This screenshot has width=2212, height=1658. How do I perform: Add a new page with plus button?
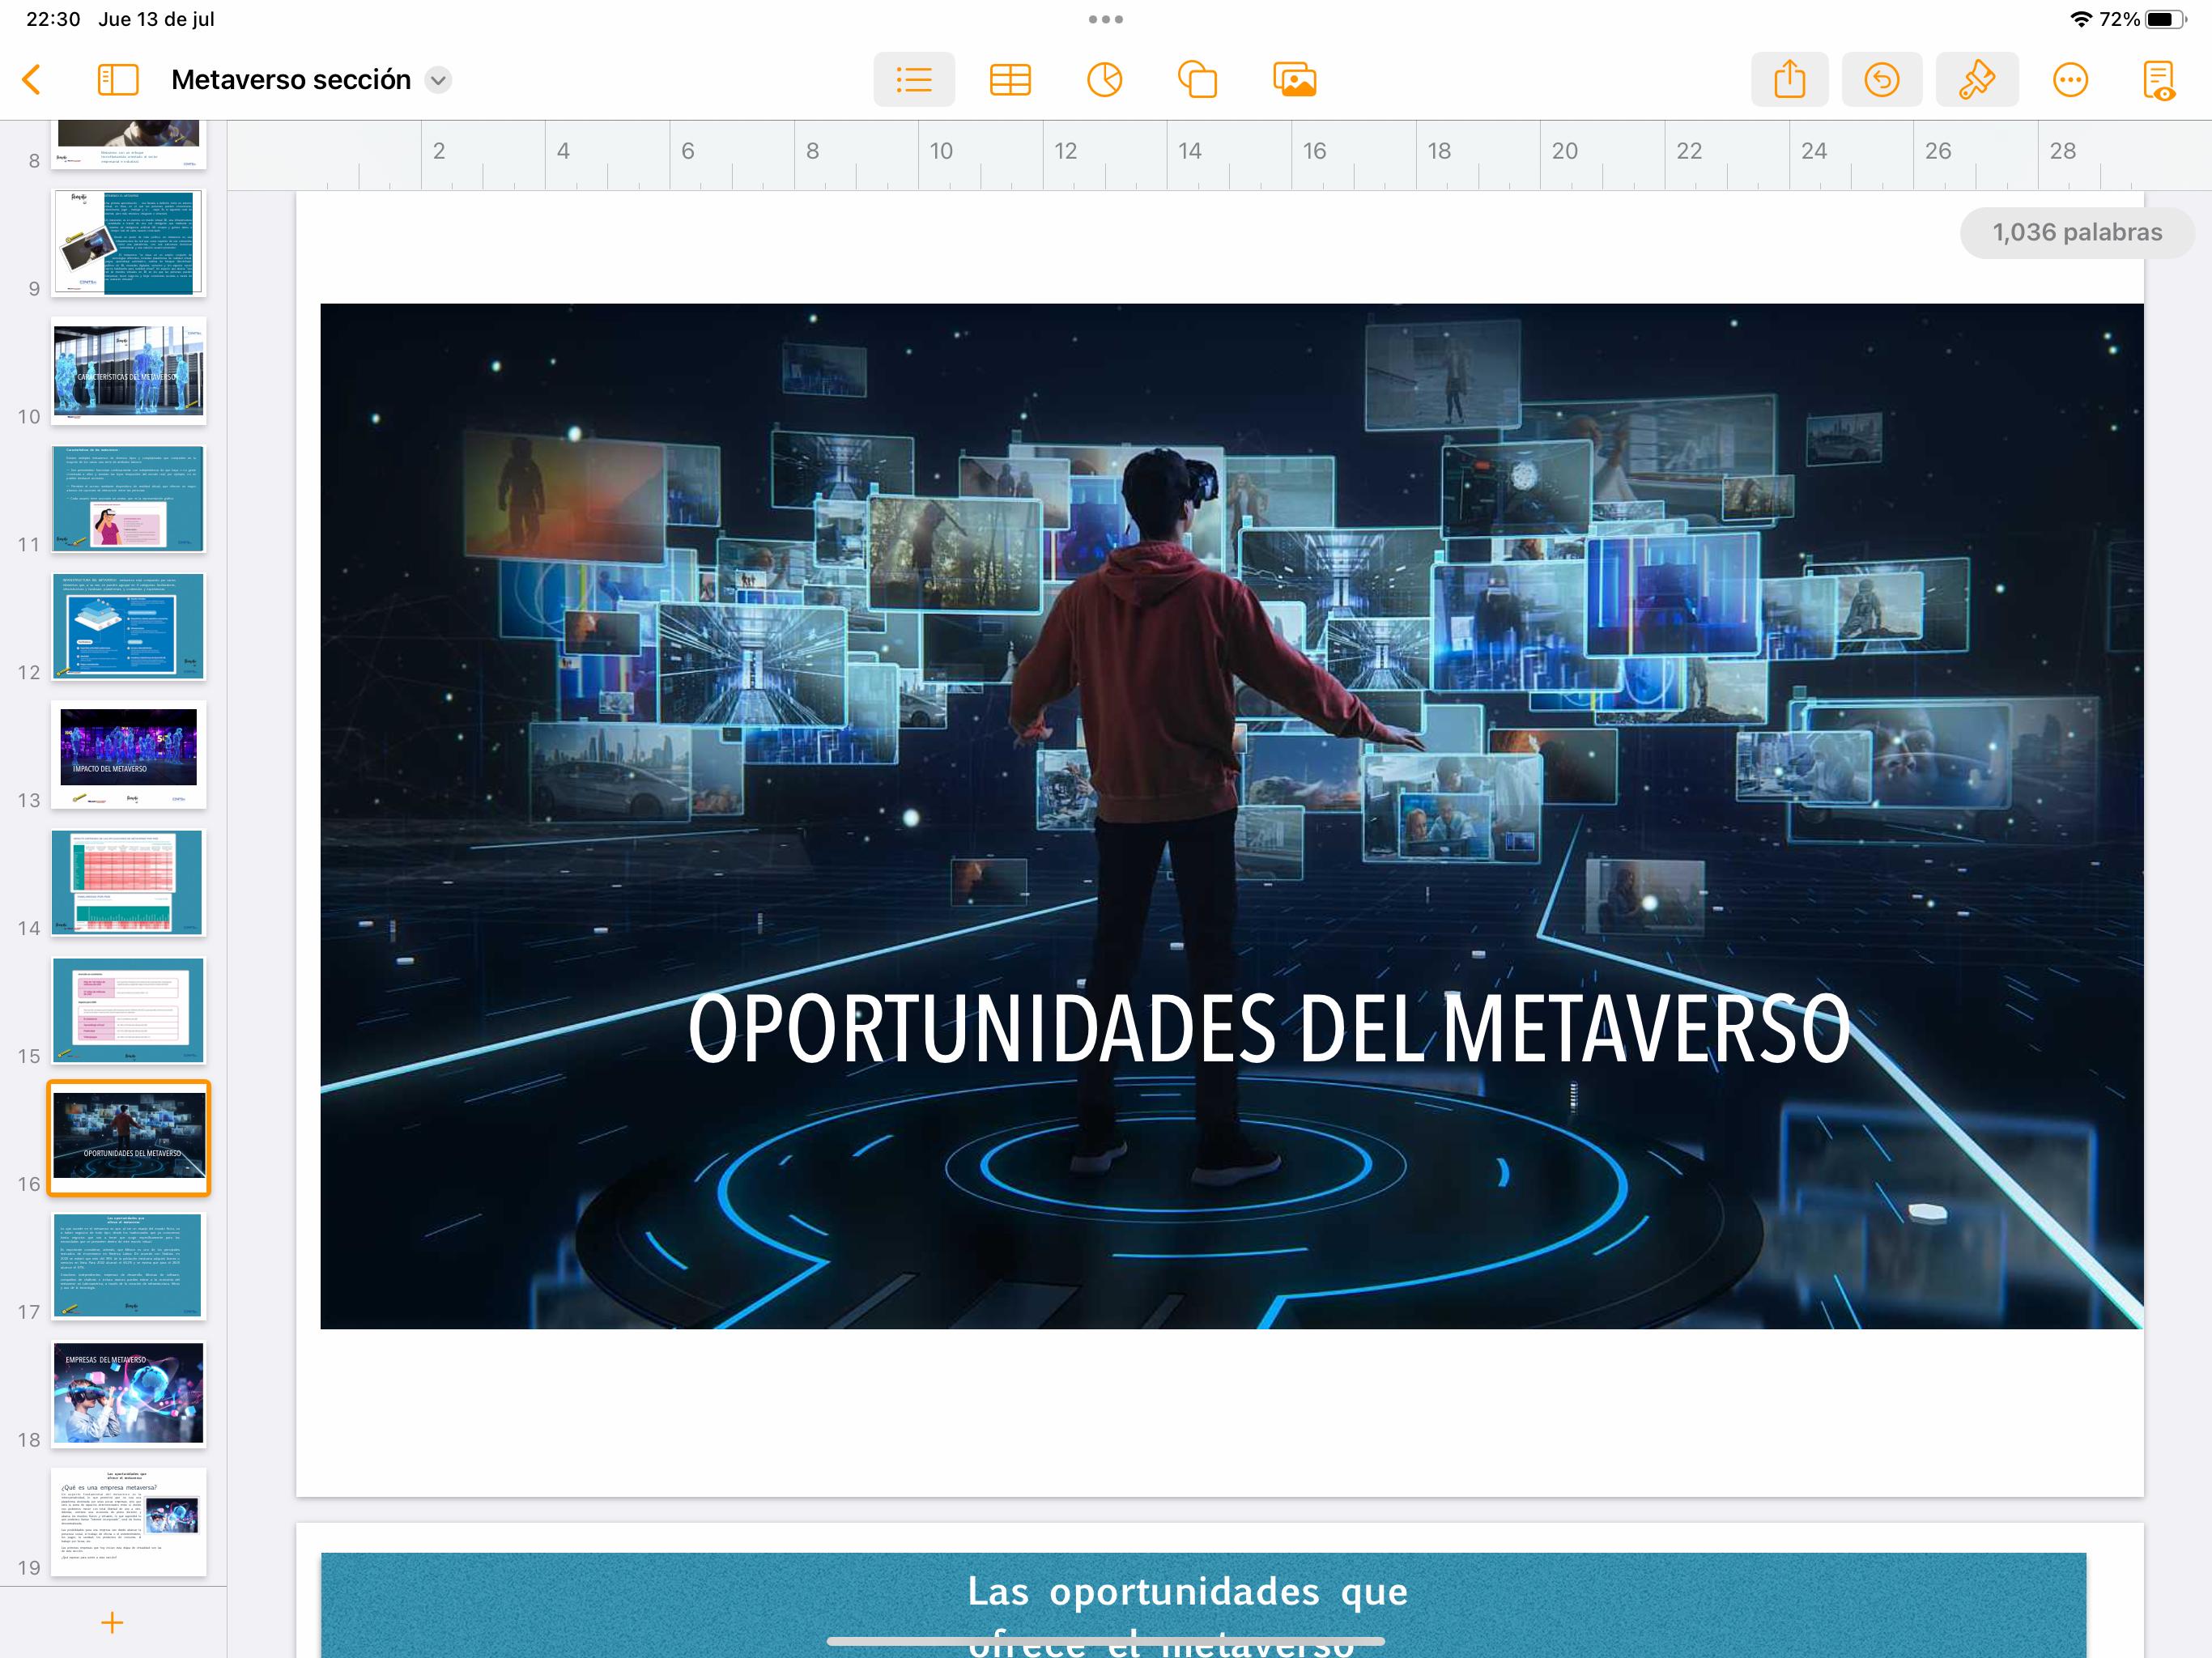pos(113,1622)
